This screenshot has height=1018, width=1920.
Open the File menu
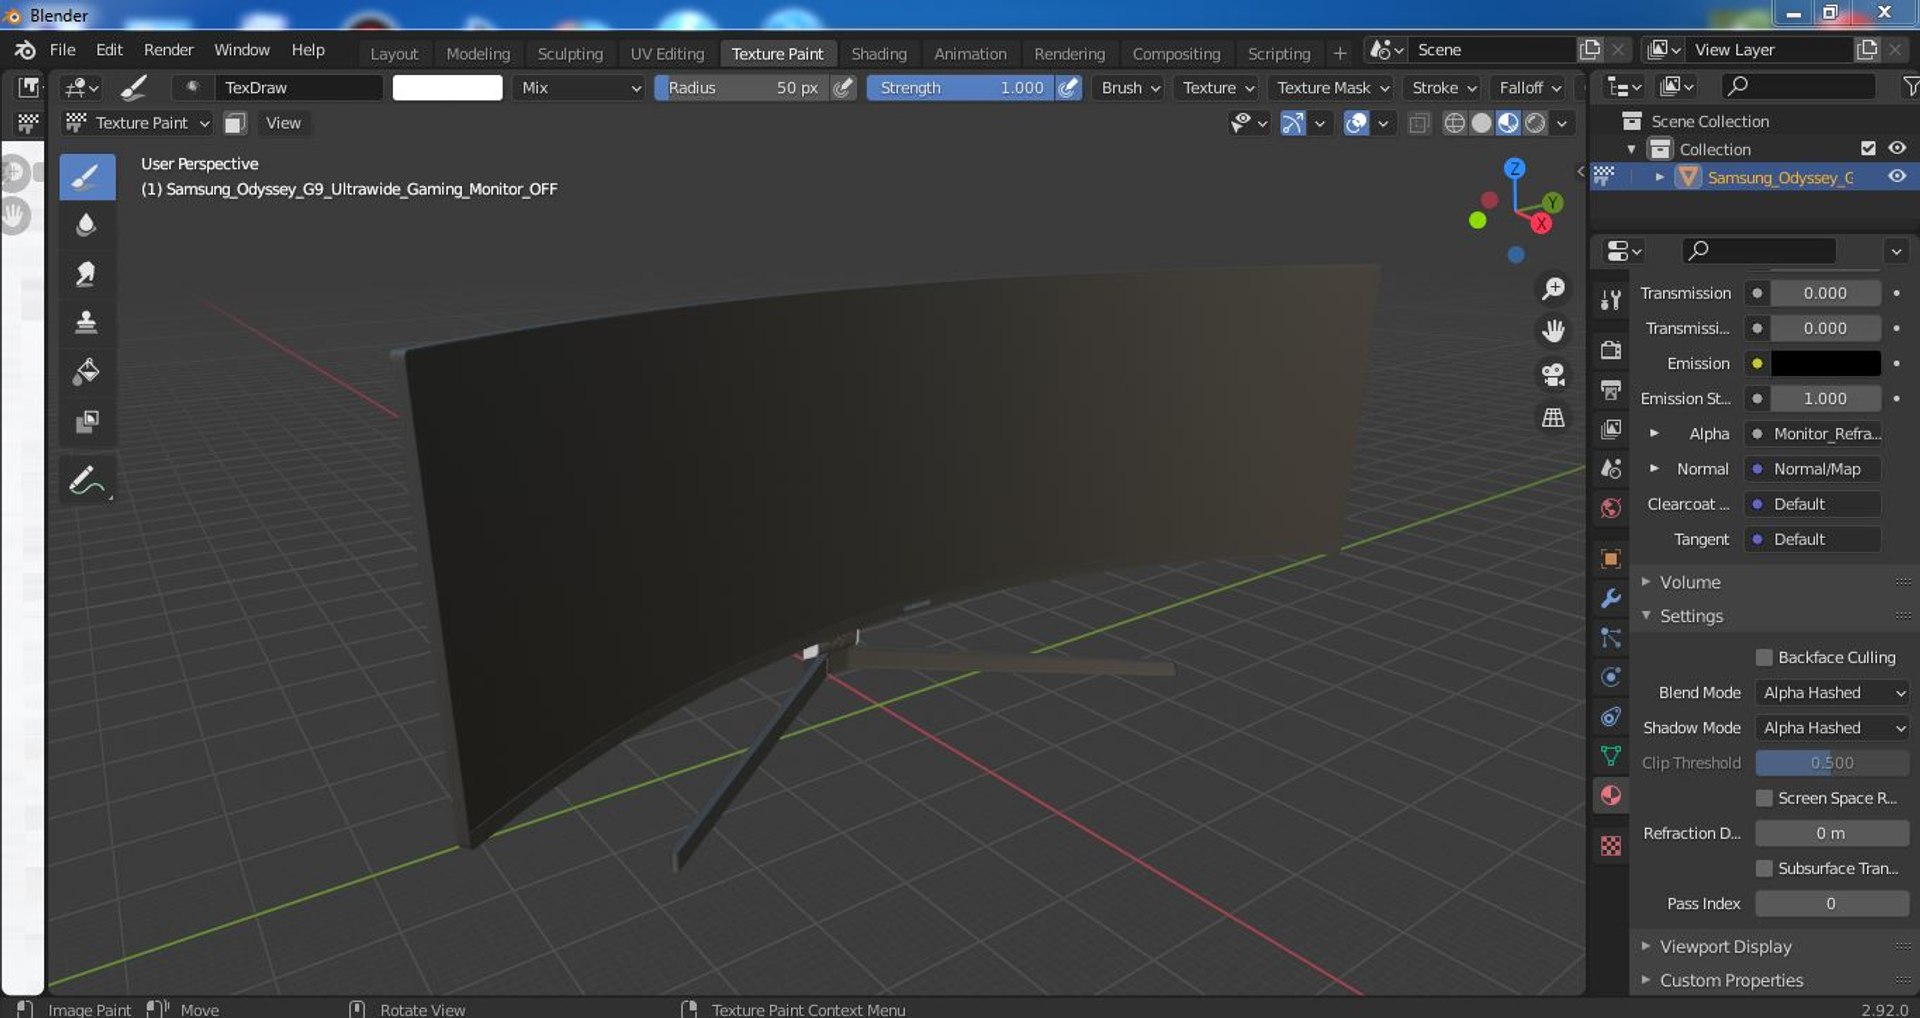pyautogui.click(x=62, y=50)
